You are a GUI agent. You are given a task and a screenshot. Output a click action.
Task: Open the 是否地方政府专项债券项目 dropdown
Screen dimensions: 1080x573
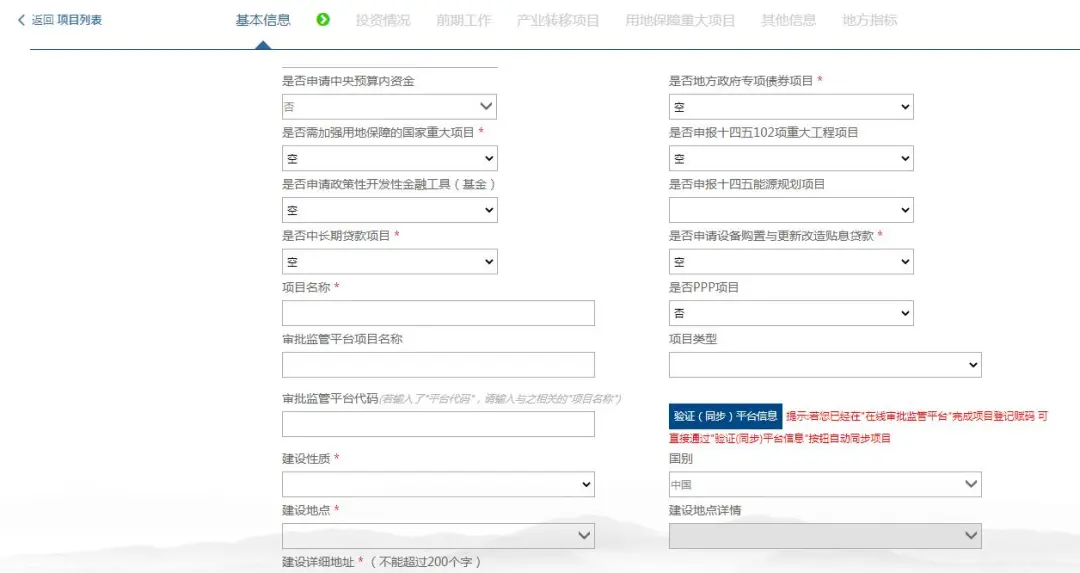790,107
